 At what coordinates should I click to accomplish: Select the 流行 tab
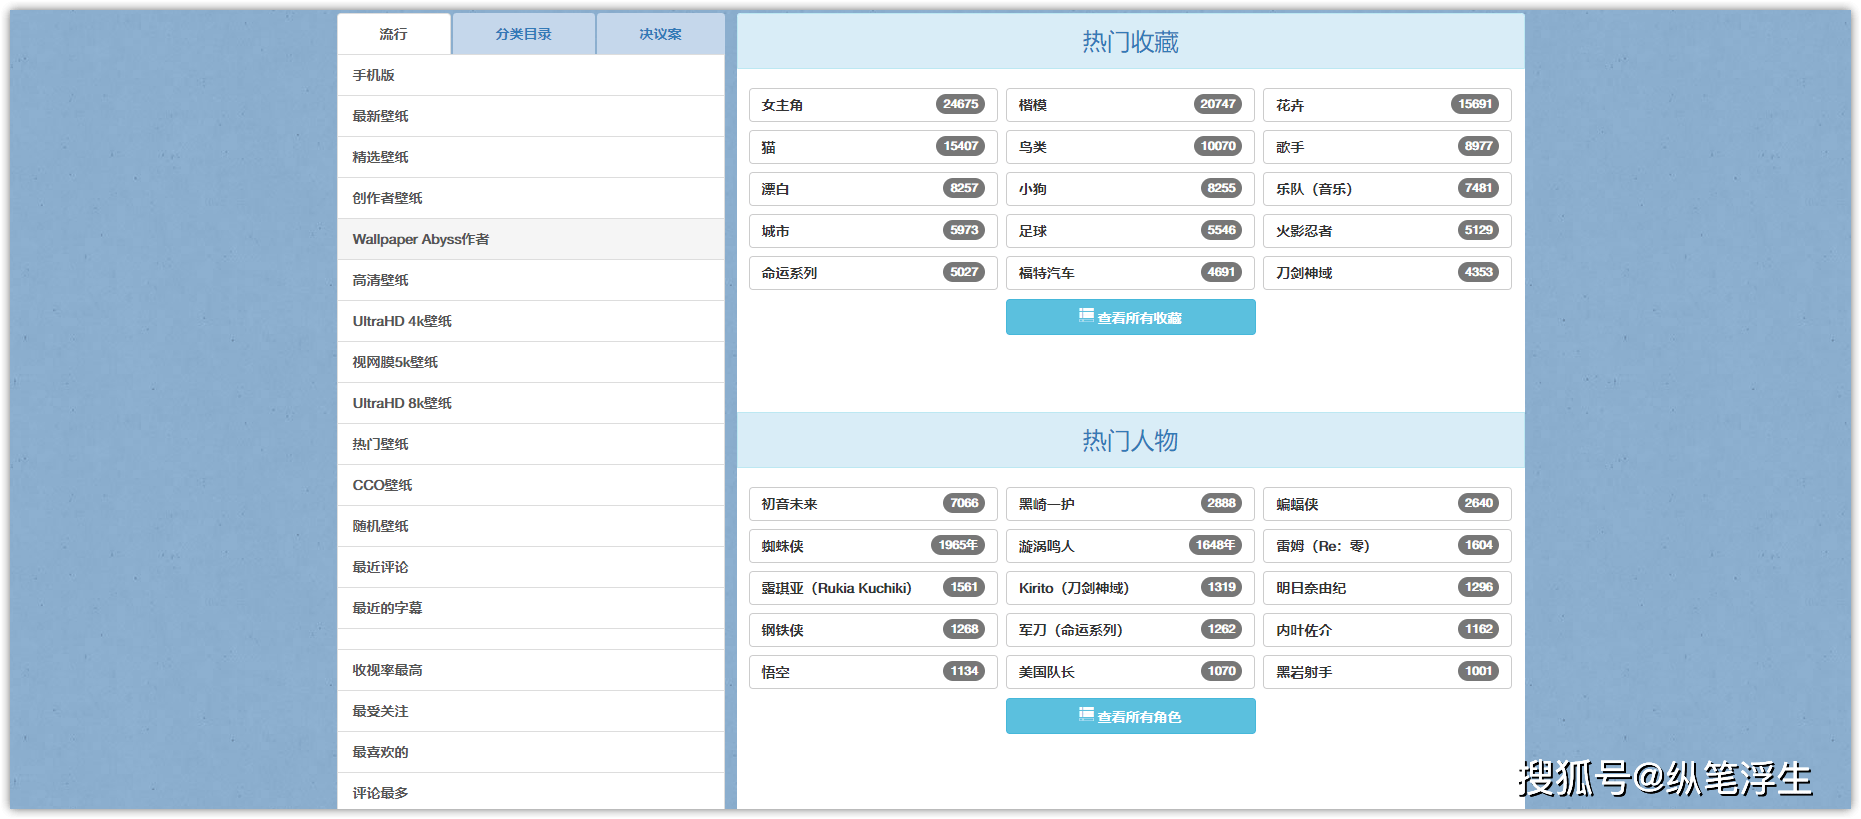point(393,34)
